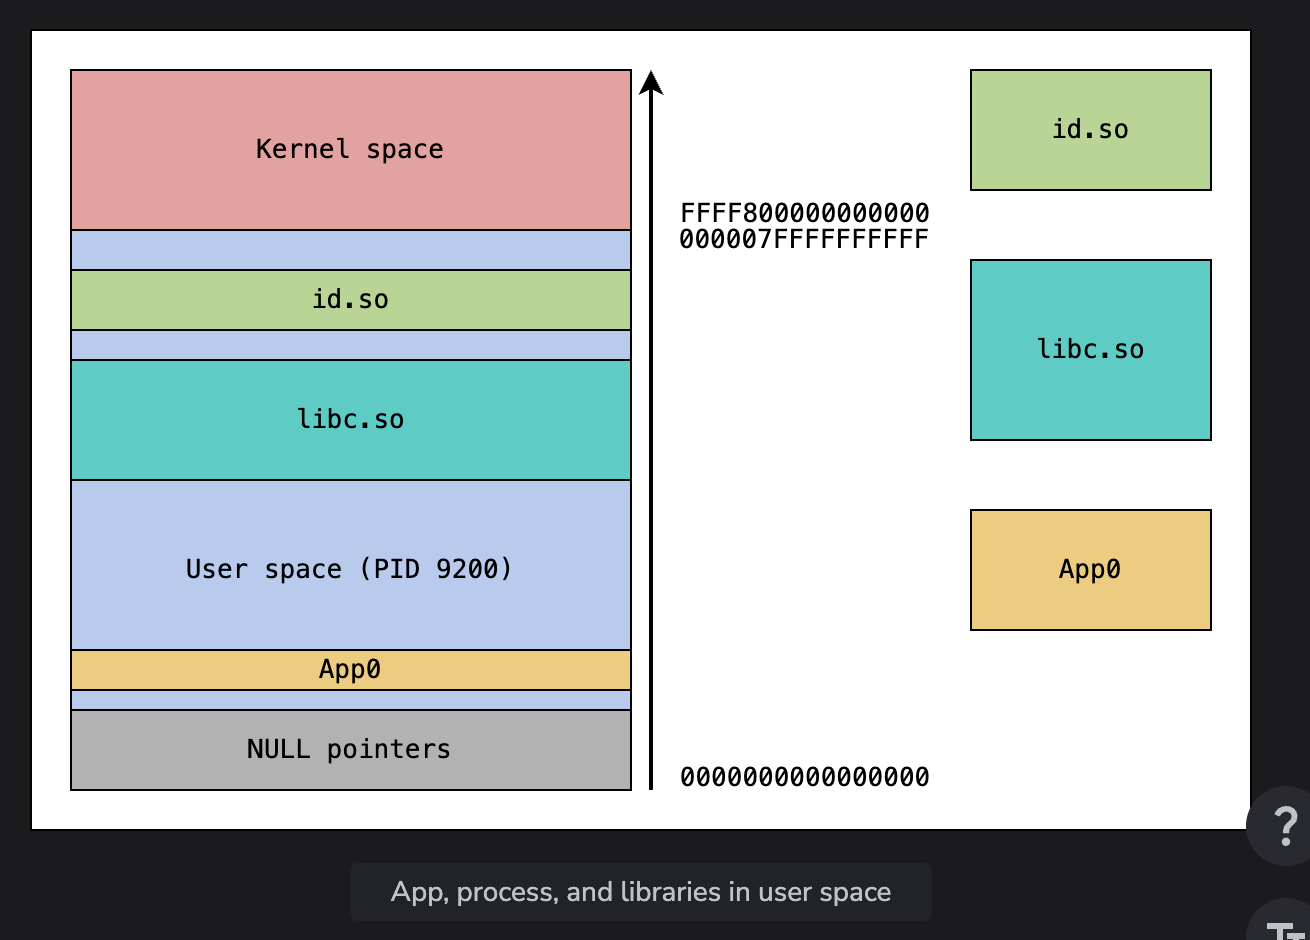Click the App0 strip in memory layout

click(351, 670)
